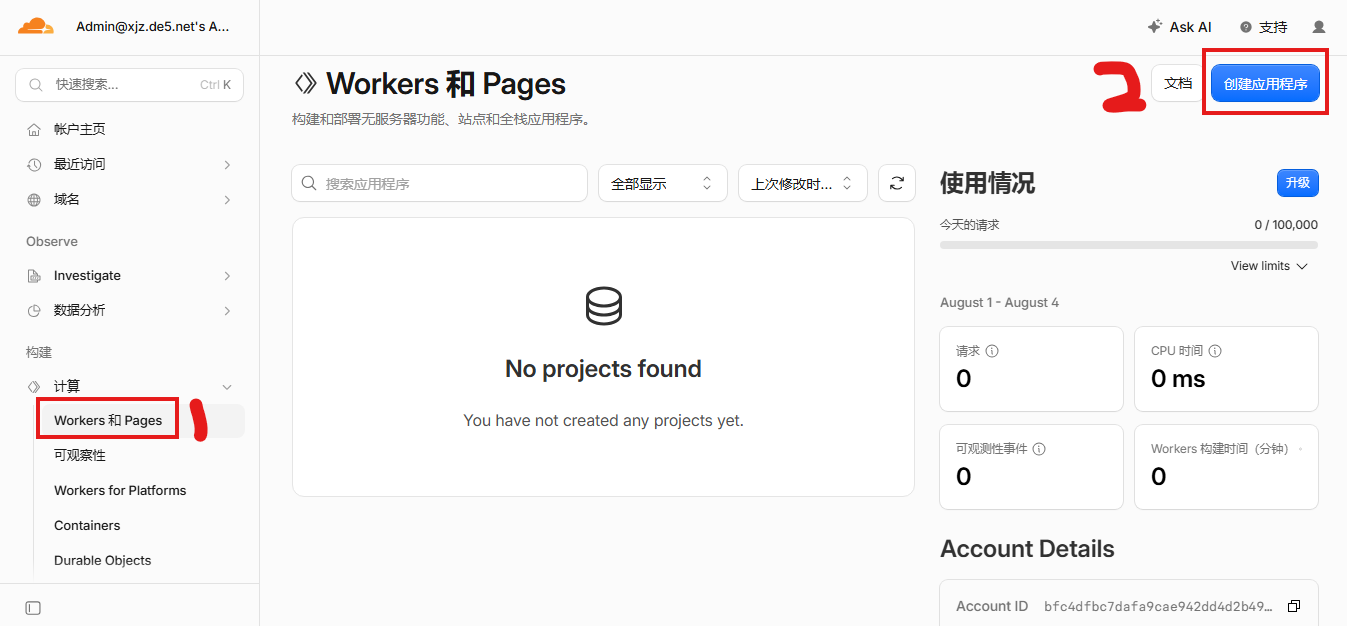Click the 快速搜索 quick search field
The width and height of the screenshot is (1347, 626).
130,85
